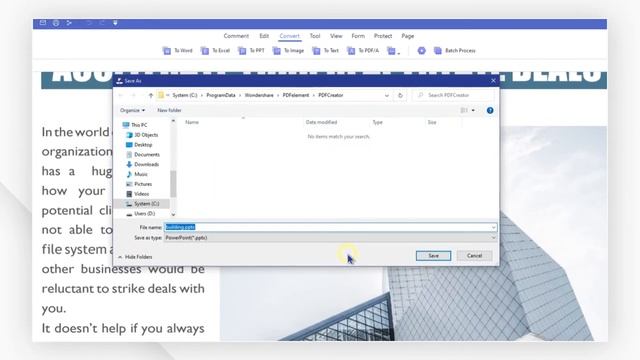Go up one folder level in Save As
640x360 pixels.
(151, 95)
